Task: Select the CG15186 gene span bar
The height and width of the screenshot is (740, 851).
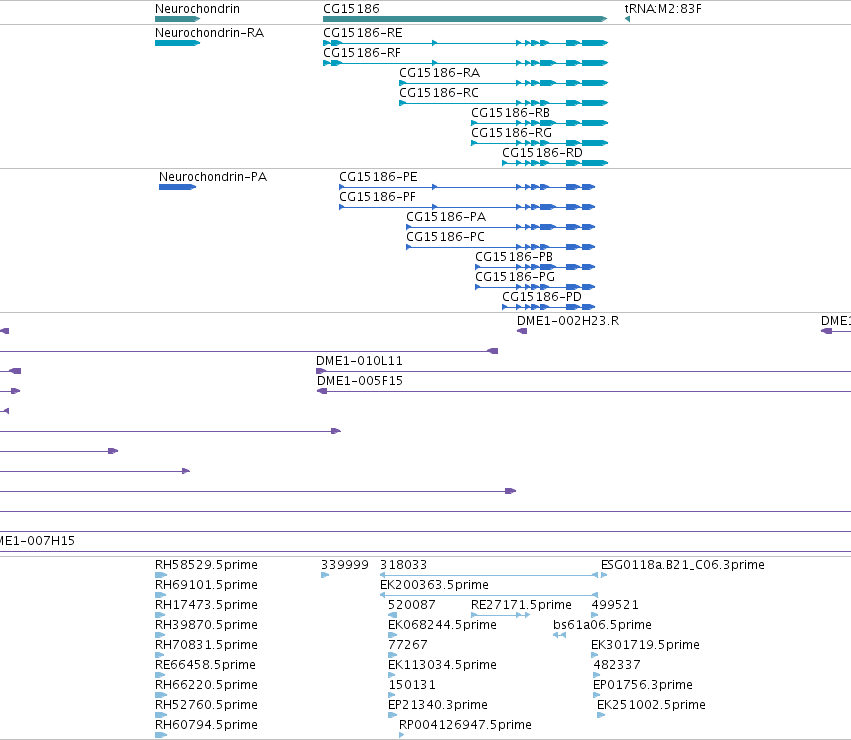Action: coord(465,19)
